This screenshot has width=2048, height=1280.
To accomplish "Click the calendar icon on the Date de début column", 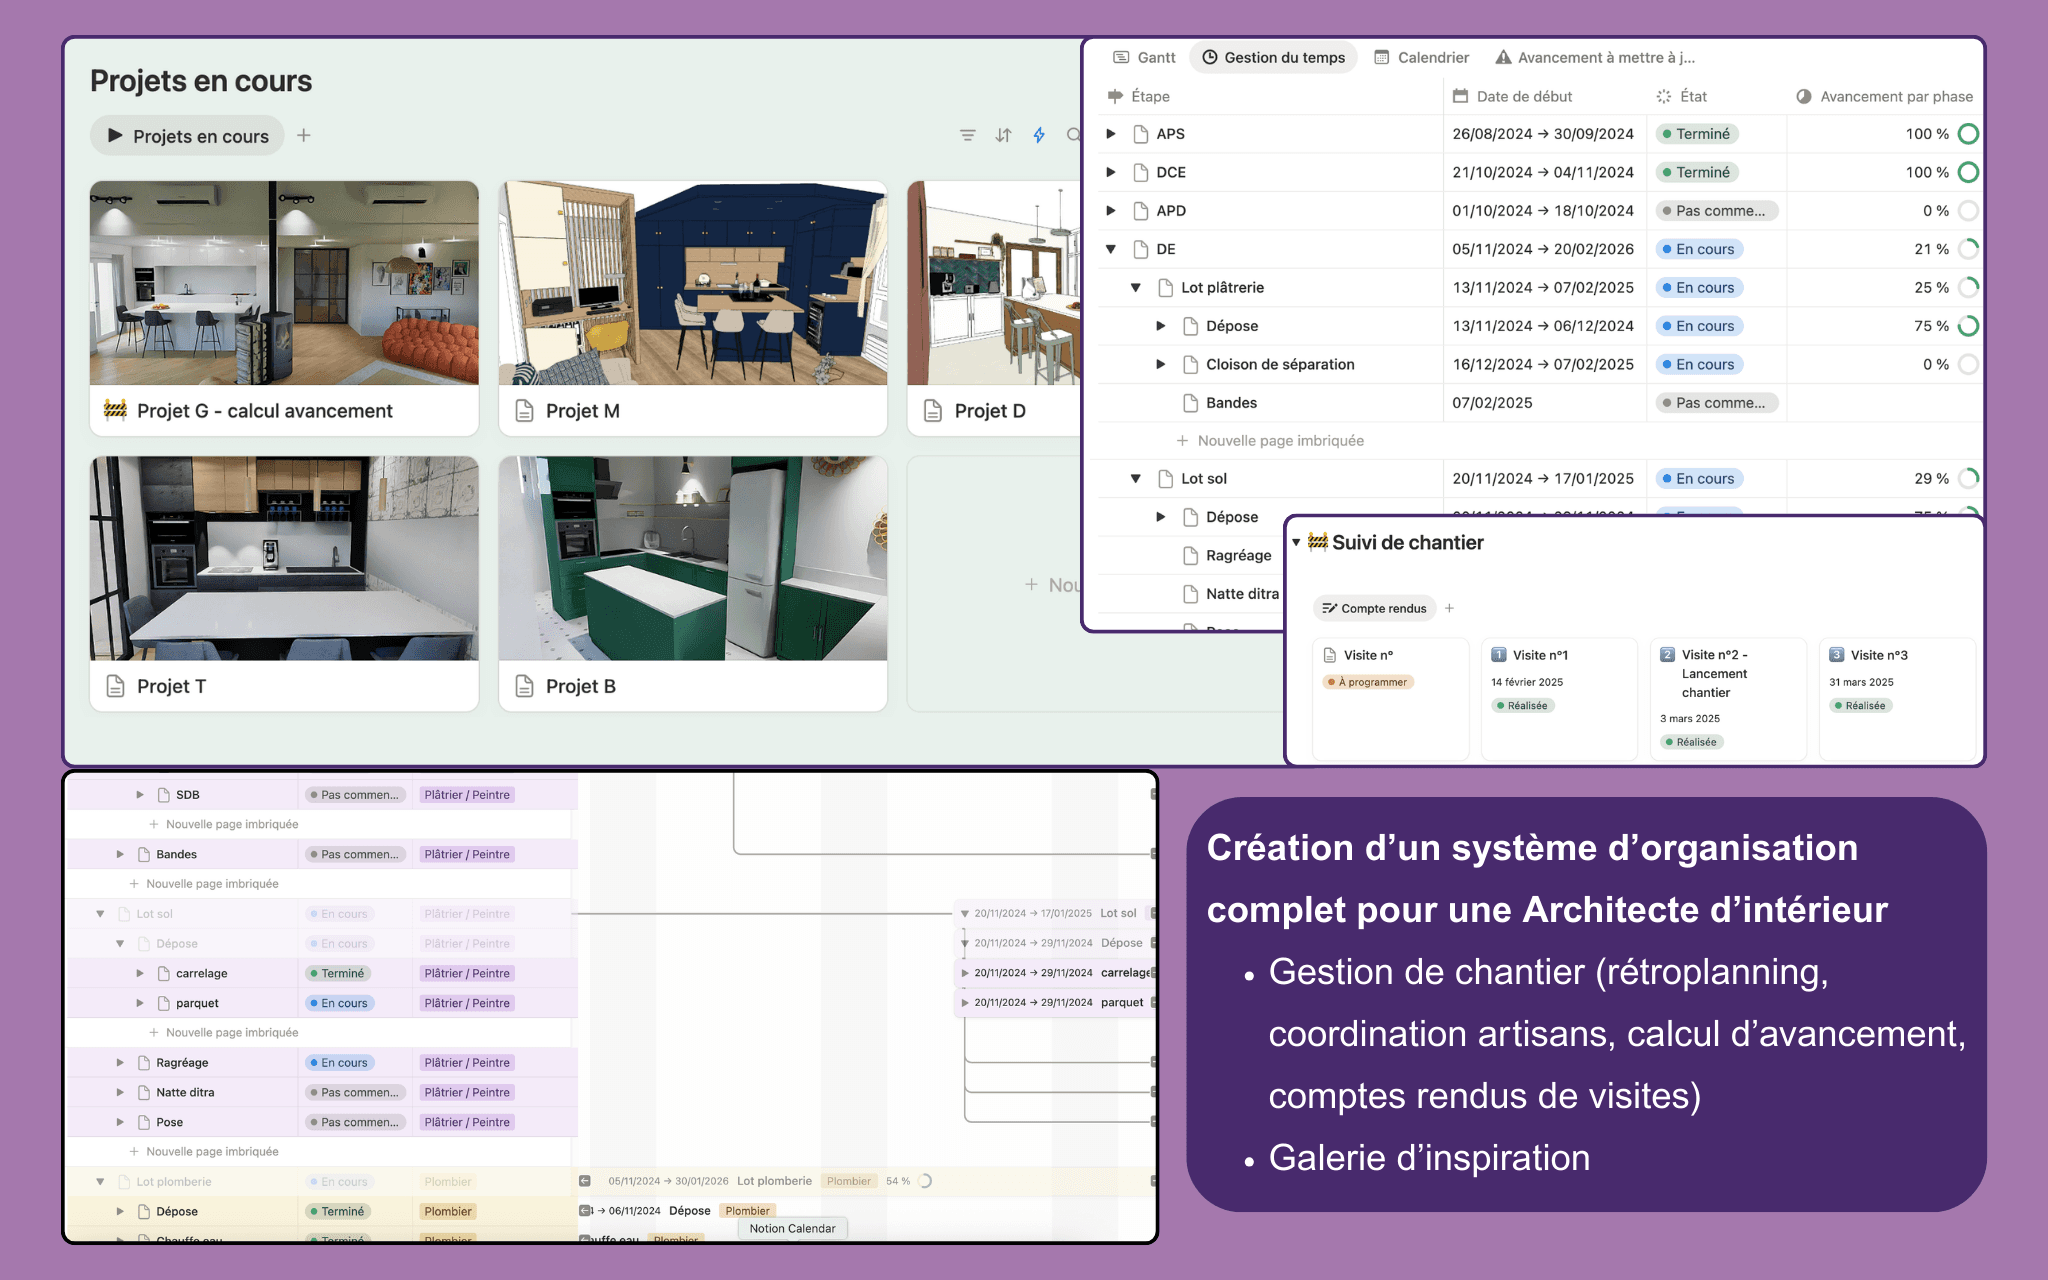I will (x=1459, y=96).
